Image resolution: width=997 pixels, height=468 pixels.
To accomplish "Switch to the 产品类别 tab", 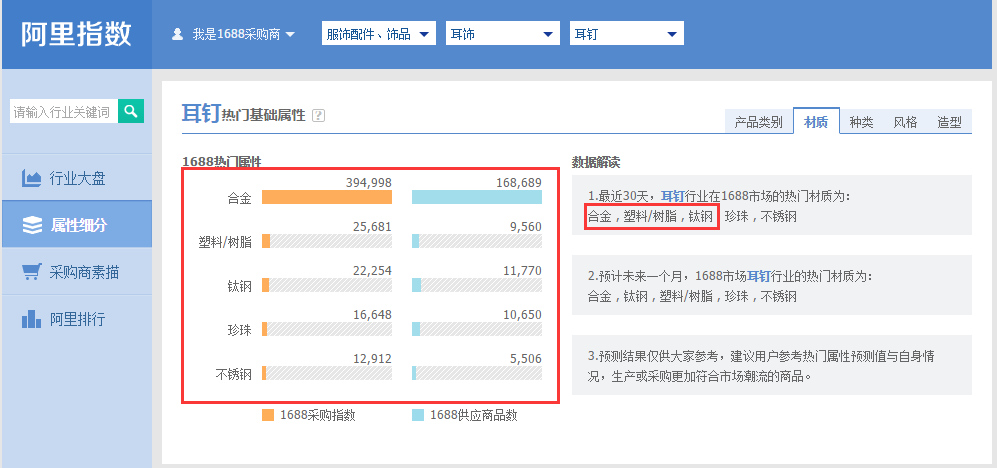I will [758, 122].
